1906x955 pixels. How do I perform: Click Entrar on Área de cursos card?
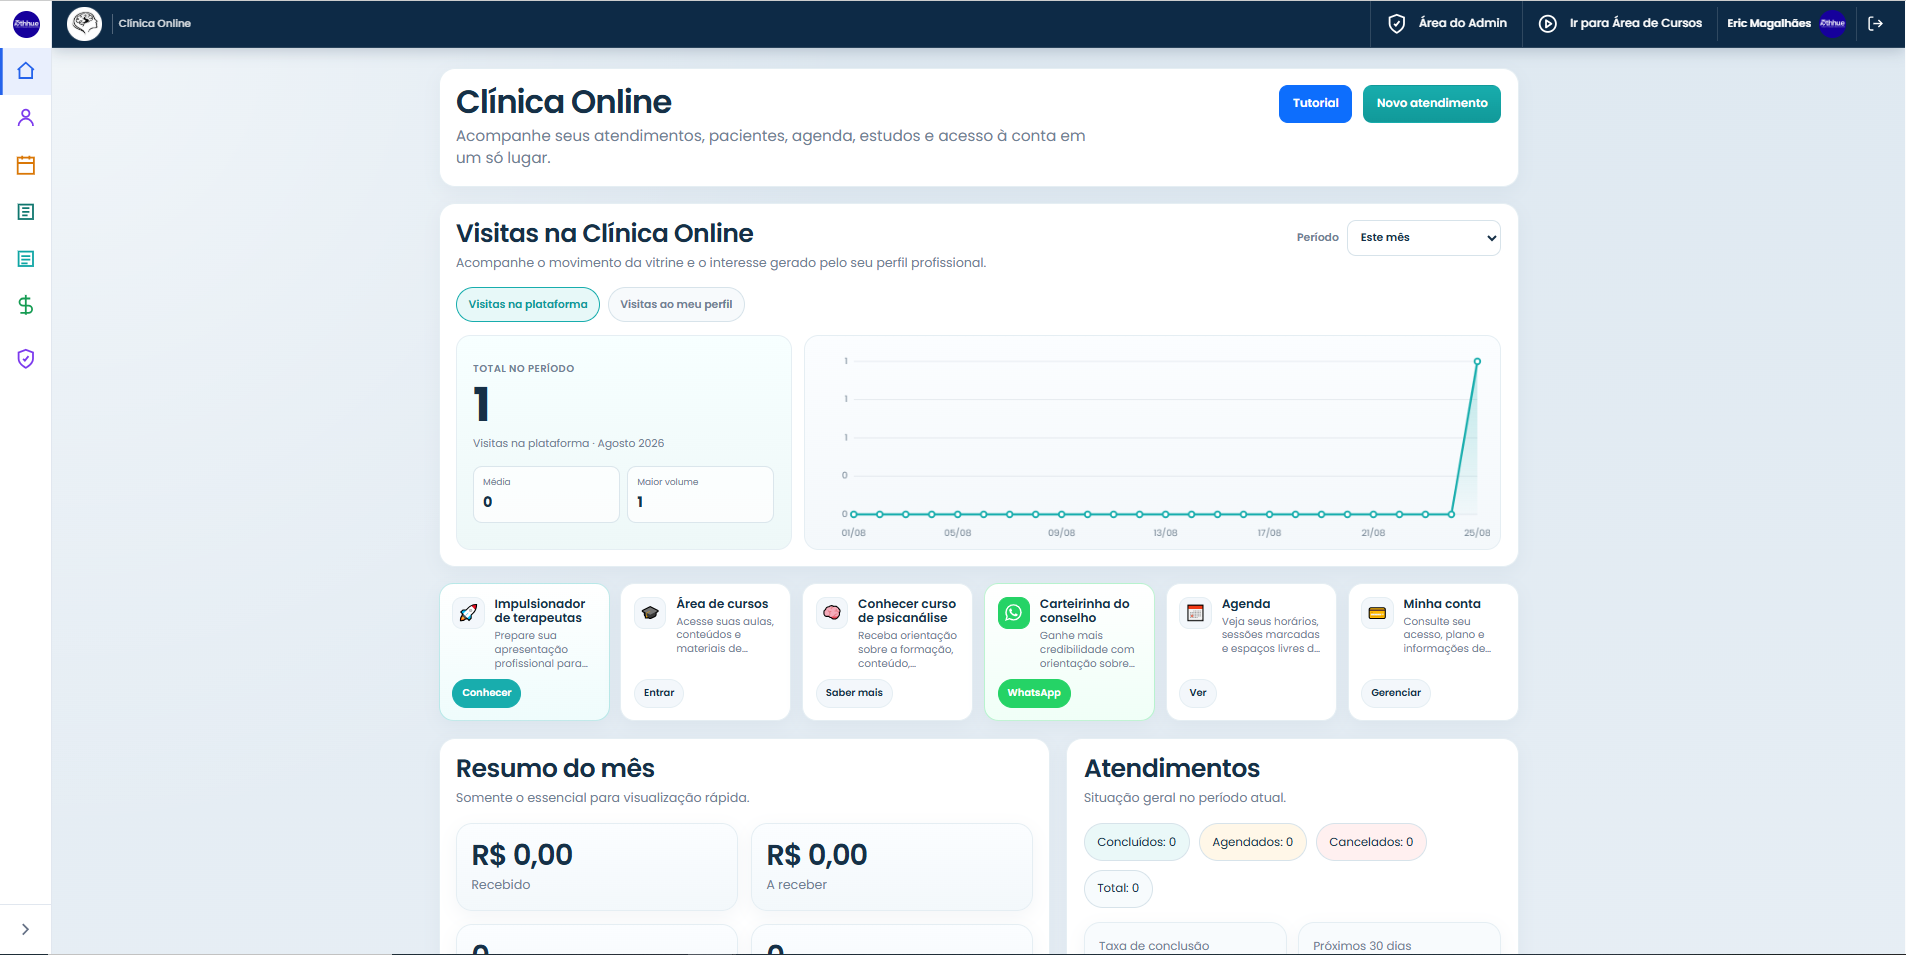pyautogui.click(x=659, y=693)
